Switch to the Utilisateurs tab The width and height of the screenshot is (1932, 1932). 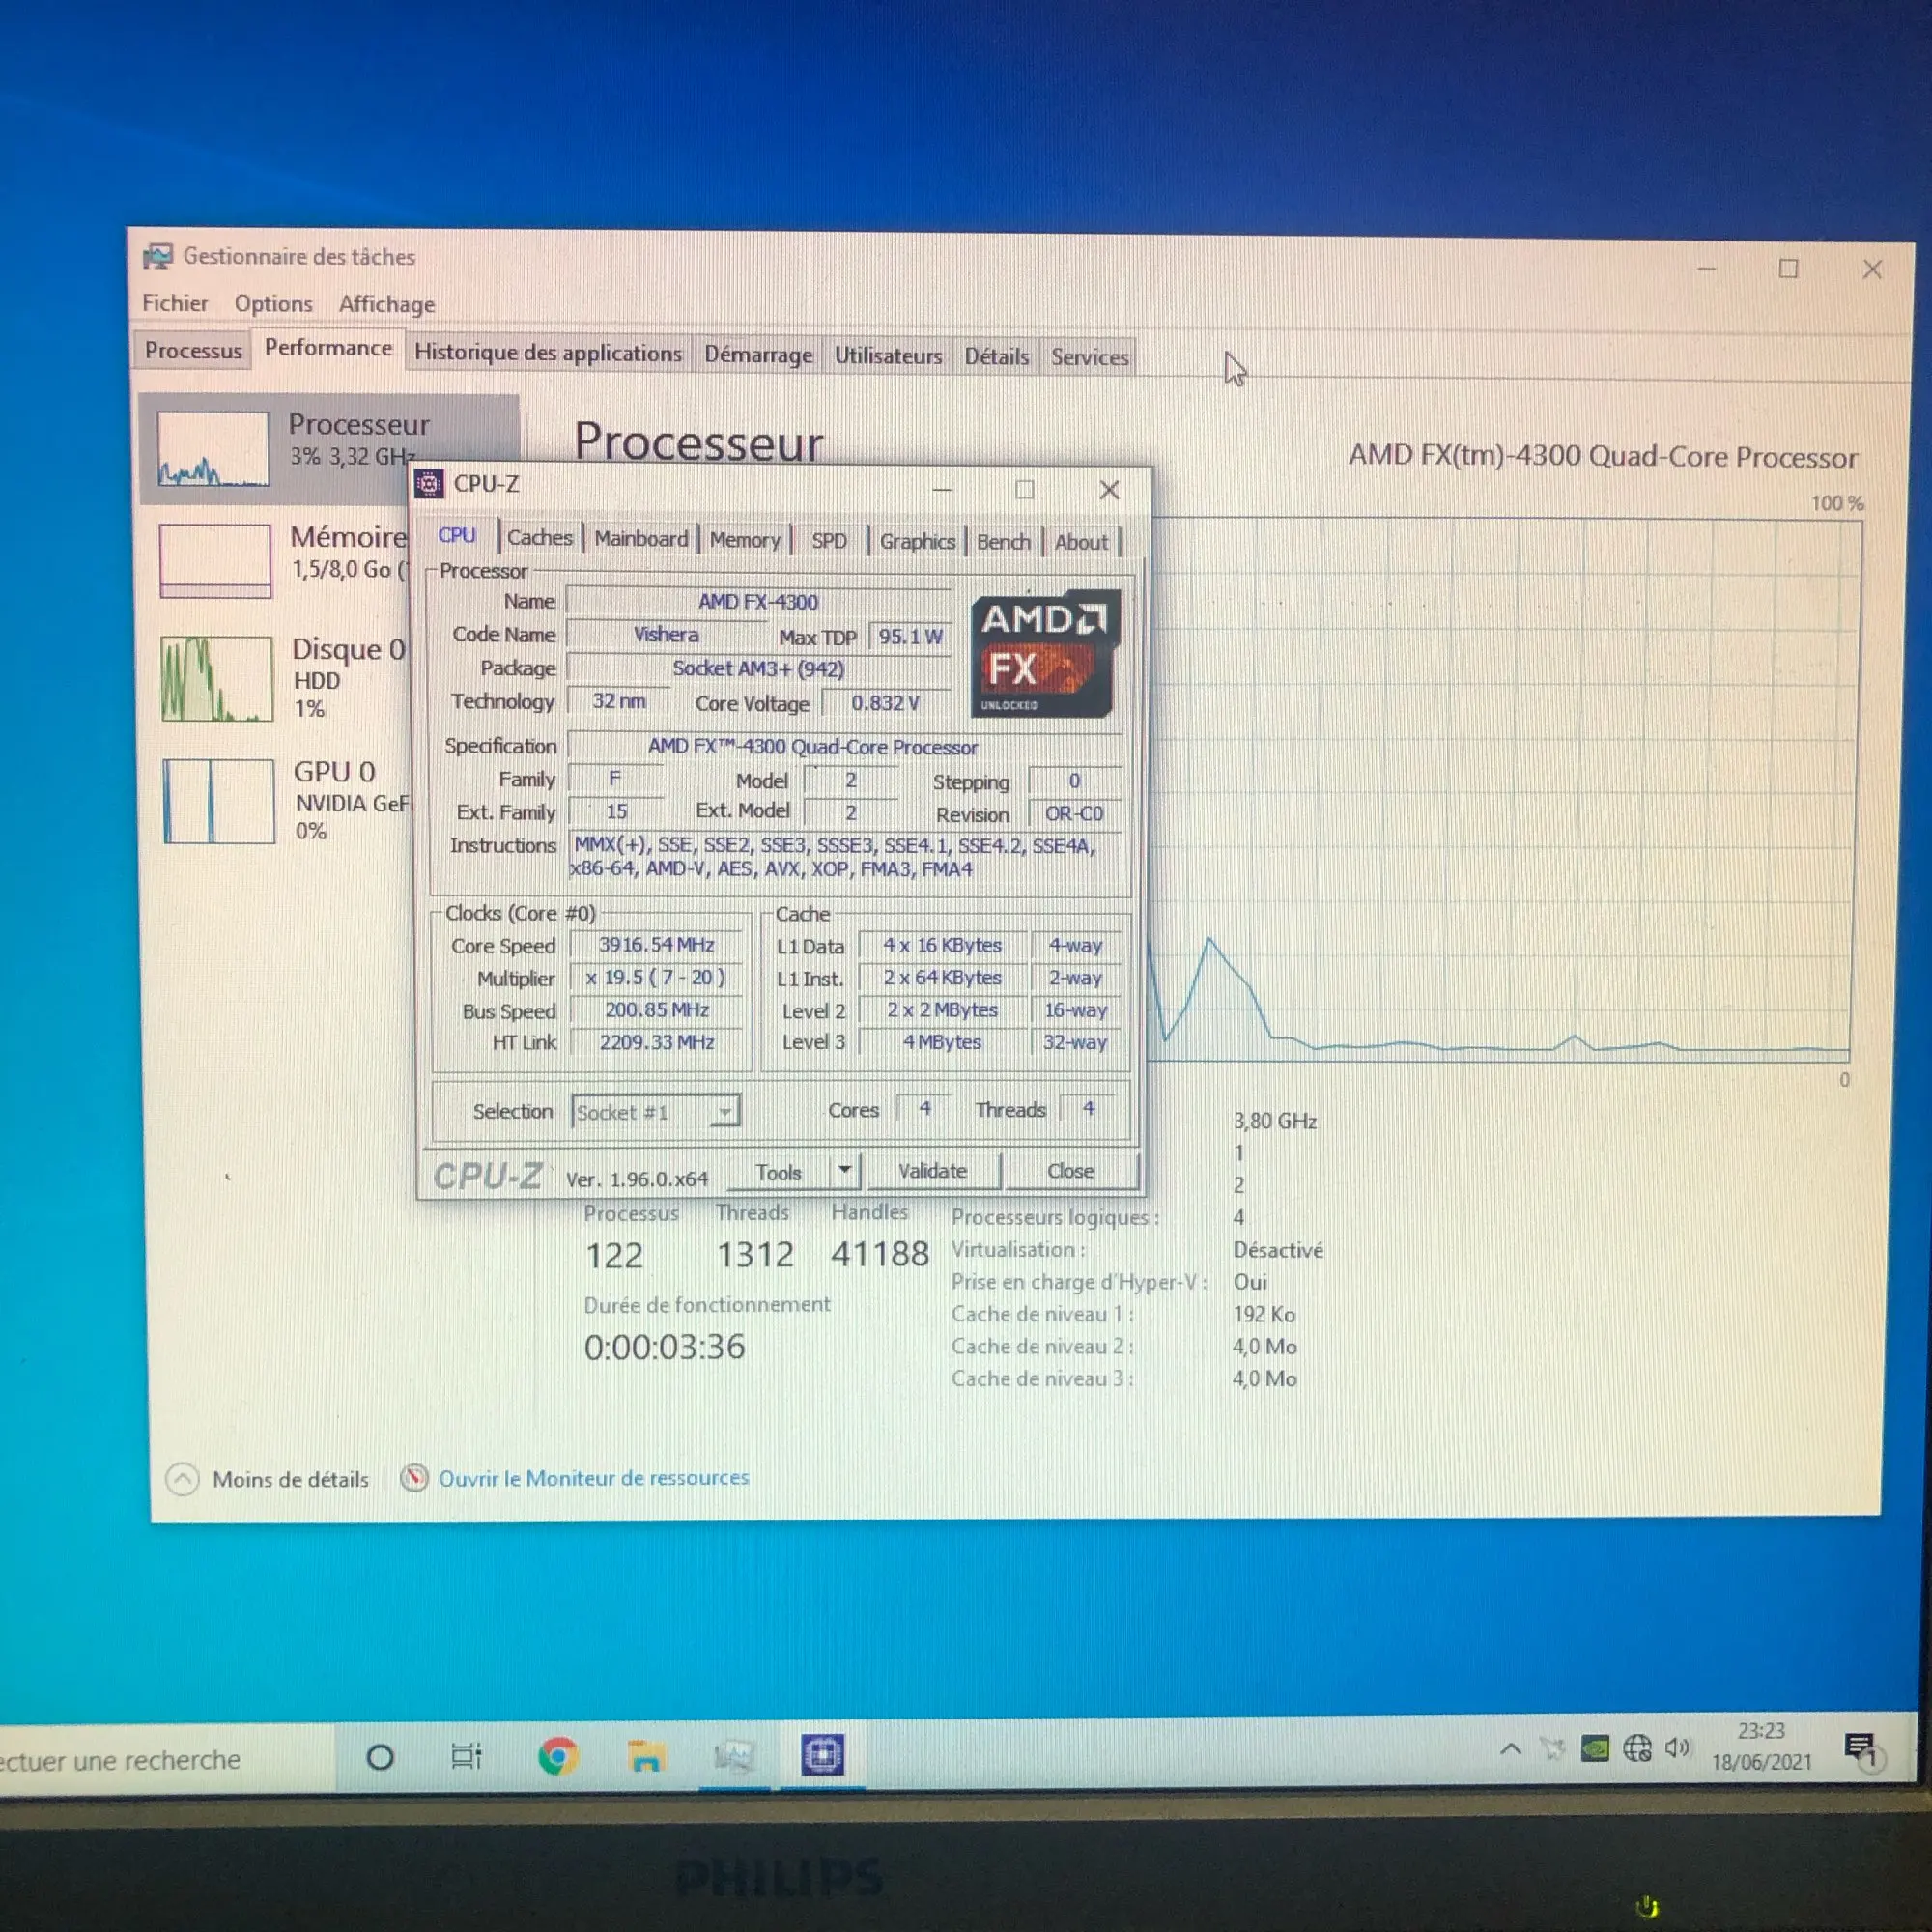889,356
